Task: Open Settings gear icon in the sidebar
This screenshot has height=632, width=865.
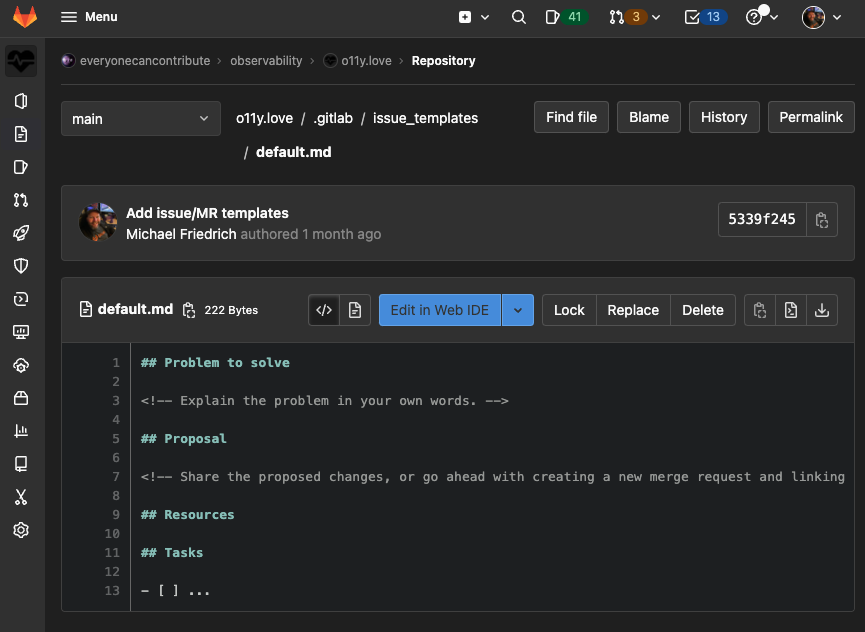Action: coord(21,530)
